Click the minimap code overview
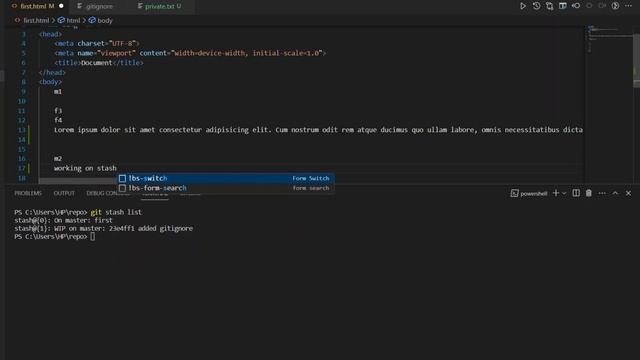The width and height of the screenshot is (640, 360). tap(608, 39)
